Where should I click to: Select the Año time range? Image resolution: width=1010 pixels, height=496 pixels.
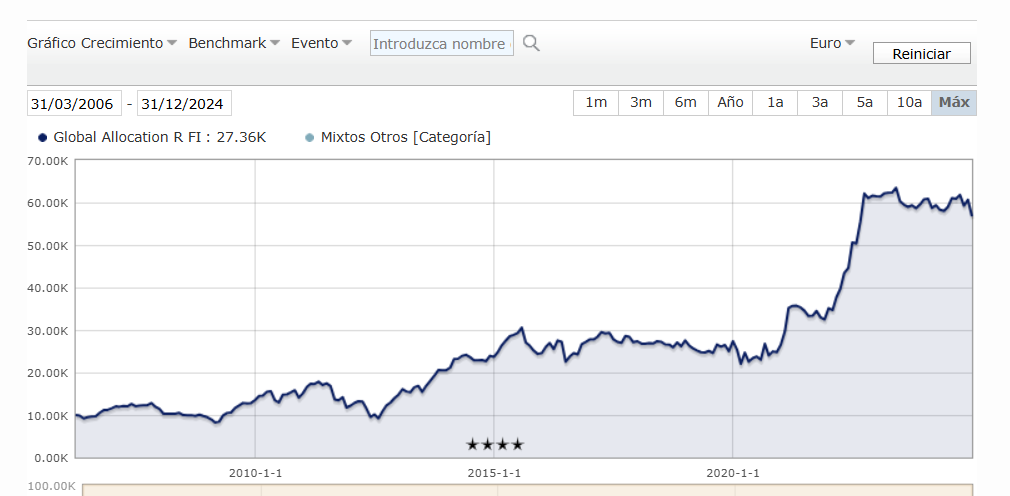pos(730,102)
